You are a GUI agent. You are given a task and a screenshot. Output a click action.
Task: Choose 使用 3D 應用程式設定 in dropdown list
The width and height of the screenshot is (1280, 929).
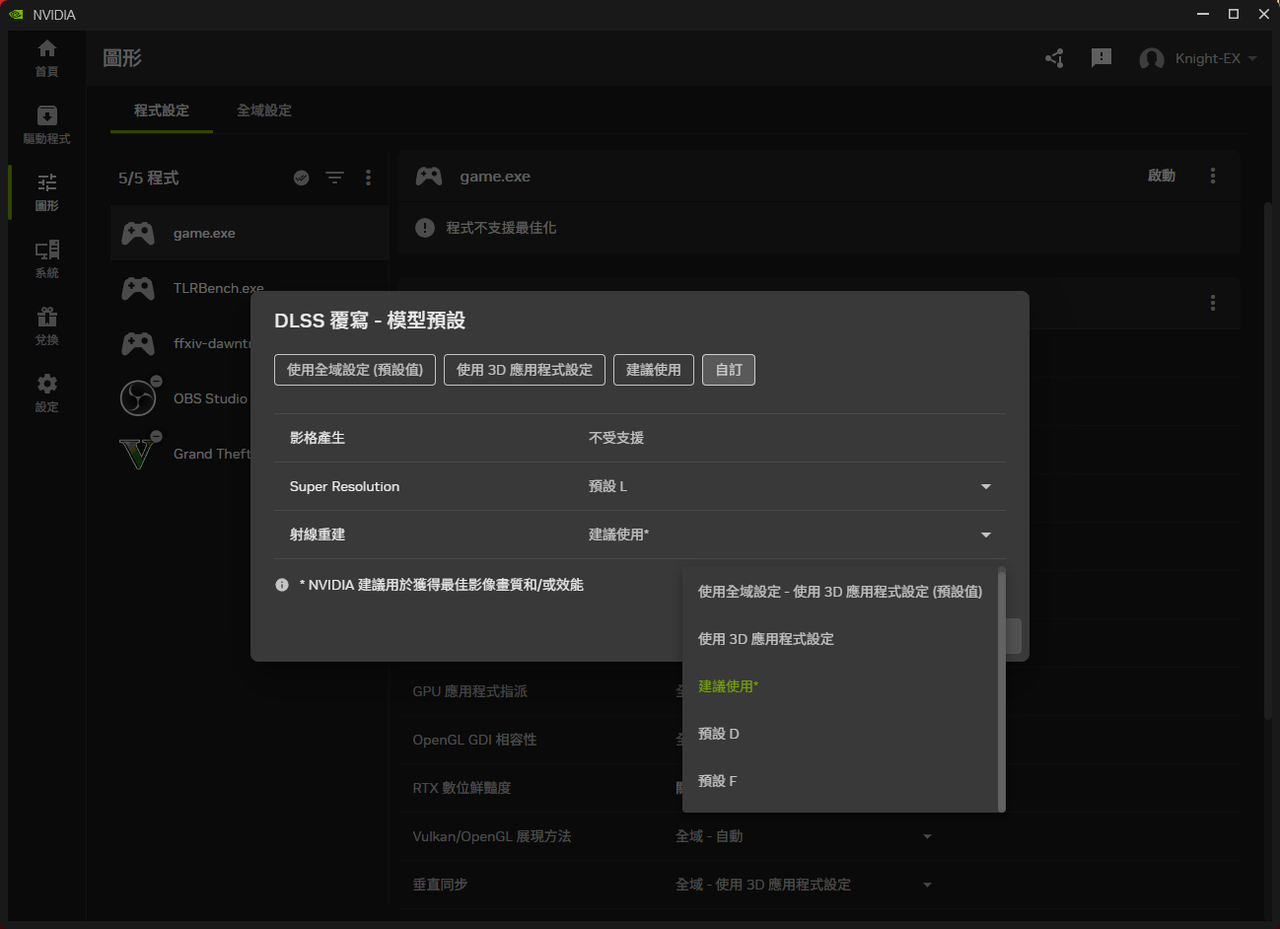(x=840, y=639)
